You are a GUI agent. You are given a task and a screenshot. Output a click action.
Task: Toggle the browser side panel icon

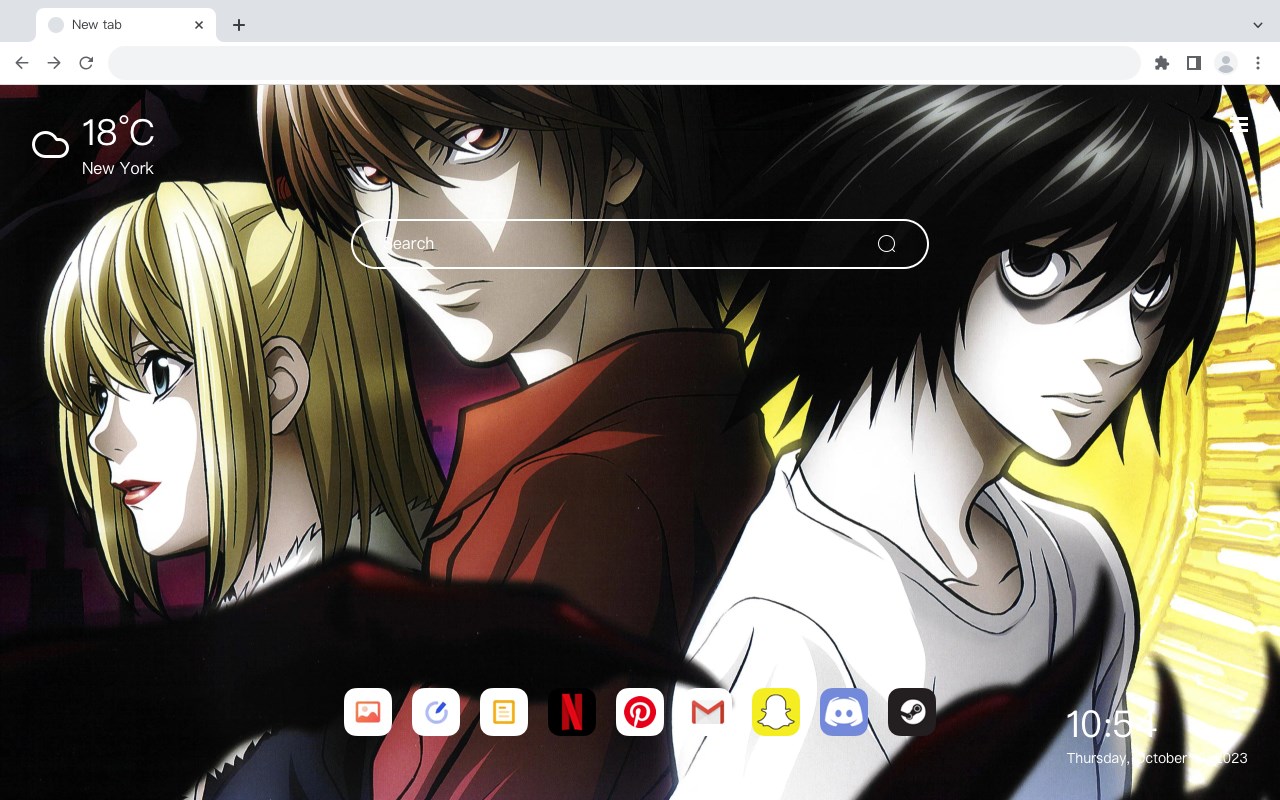point(1193,63)
